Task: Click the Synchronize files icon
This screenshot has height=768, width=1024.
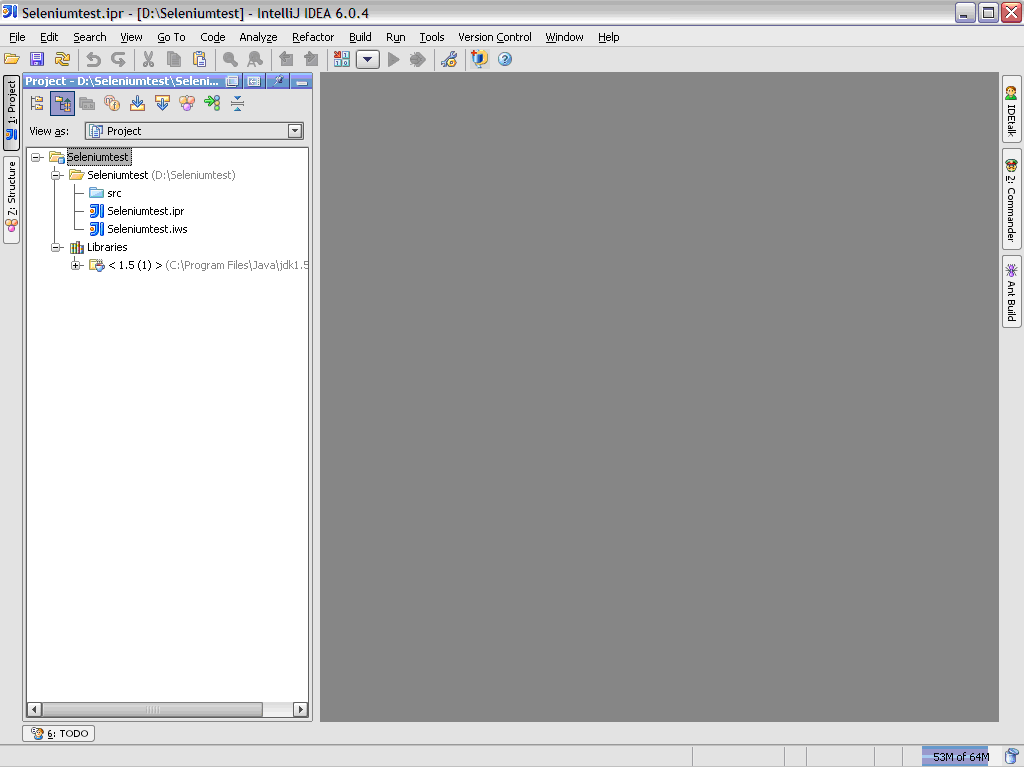Action: point(62,59)
